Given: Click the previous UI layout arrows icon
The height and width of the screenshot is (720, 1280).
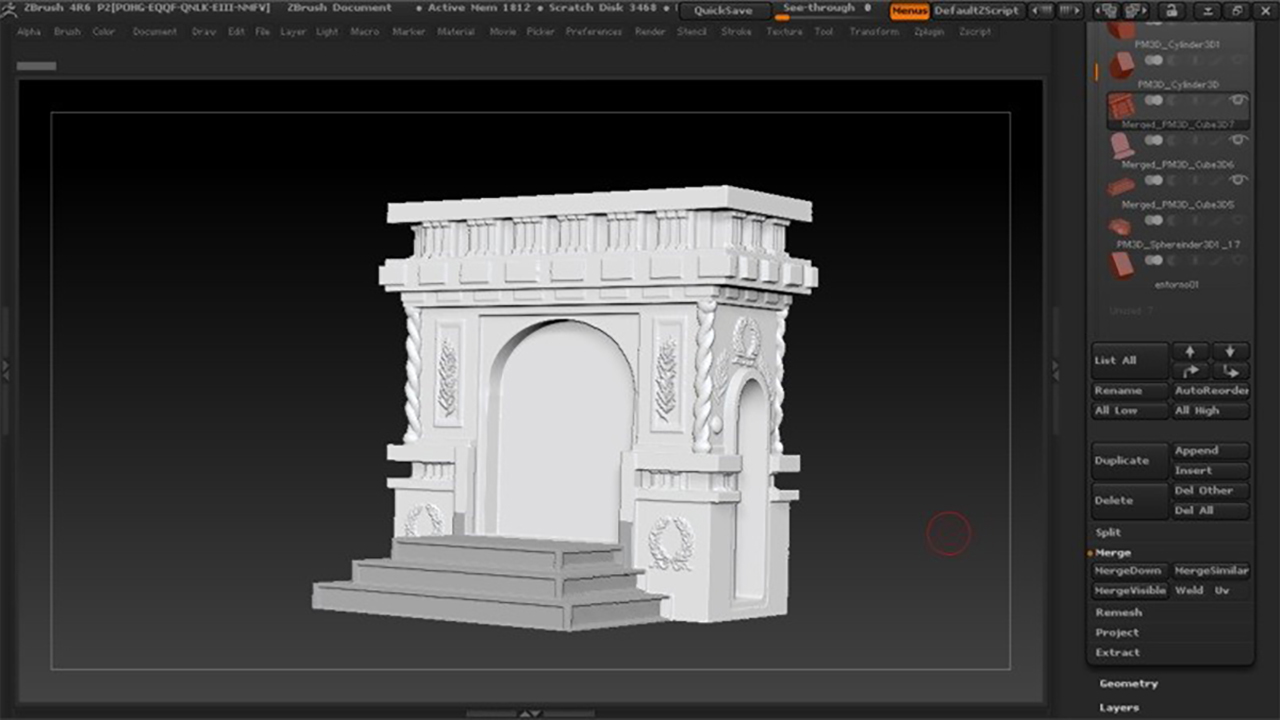Looking at the screenshot, I should pos(1041,11).
